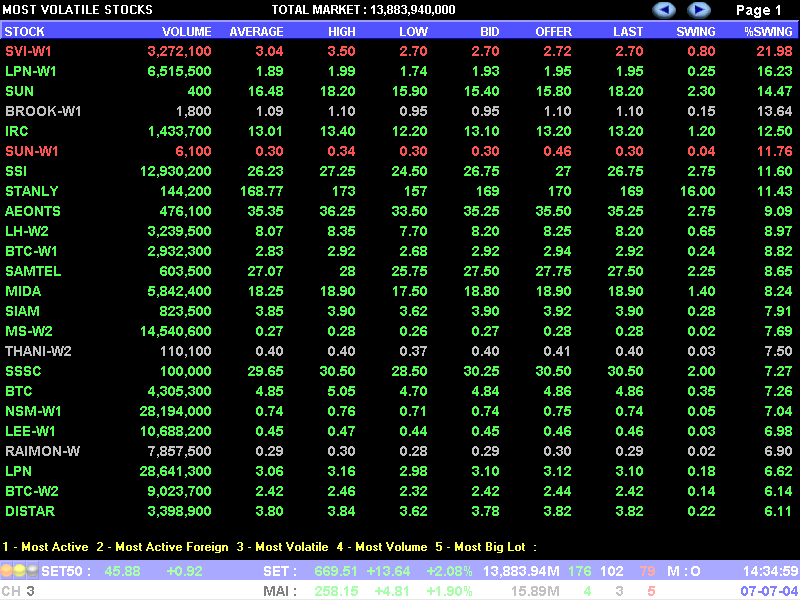This screenshot has height=600, width=800.
Task: Click the LOW column header
Action: [x=413, y=32]
